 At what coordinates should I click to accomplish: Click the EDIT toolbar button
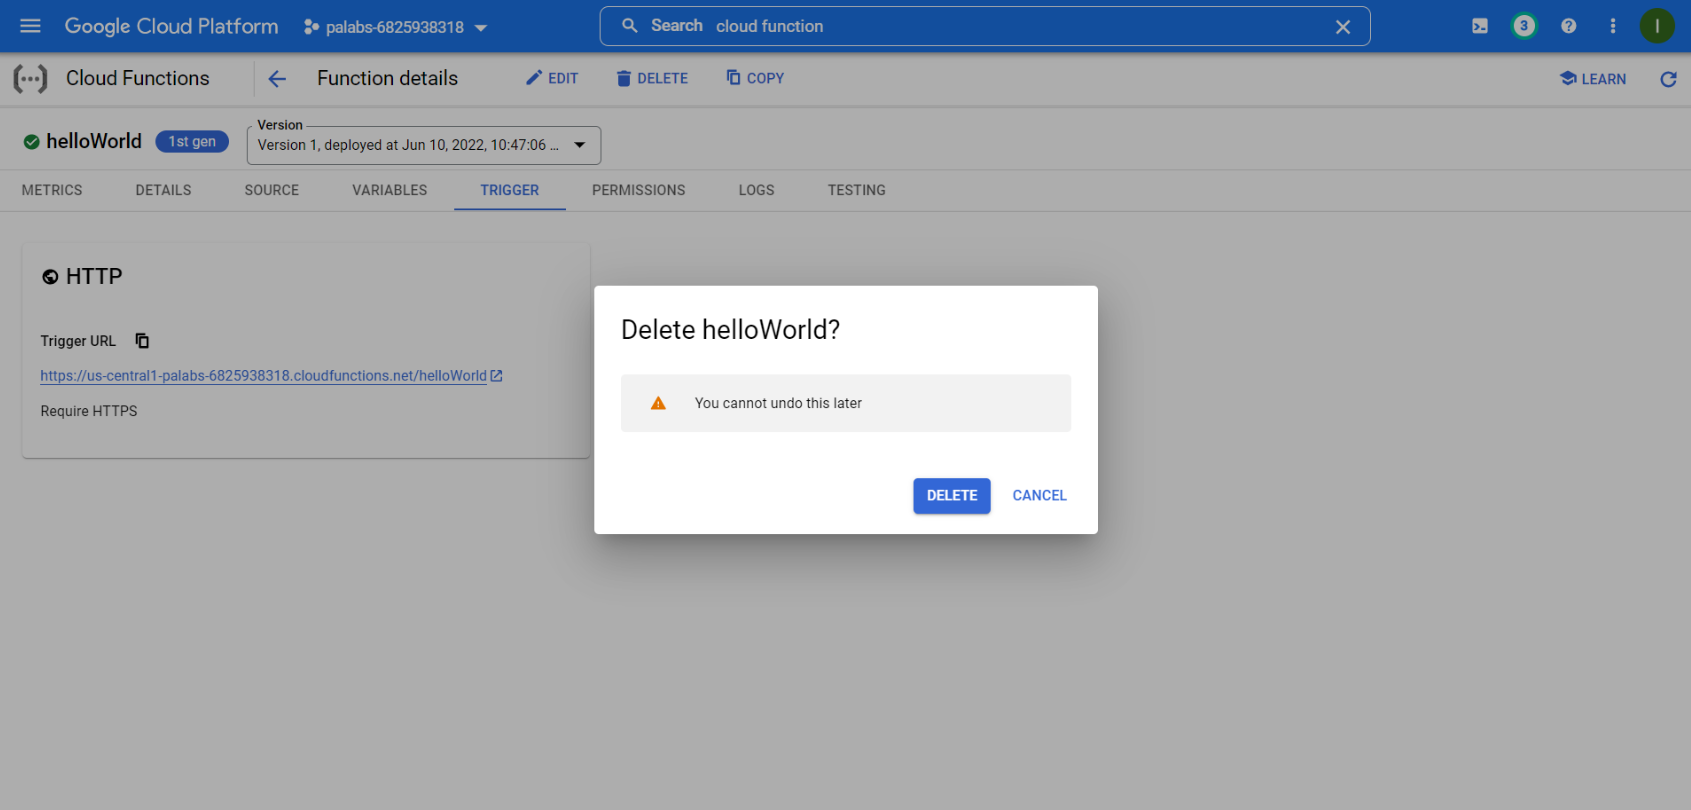[x=552, y=79]
